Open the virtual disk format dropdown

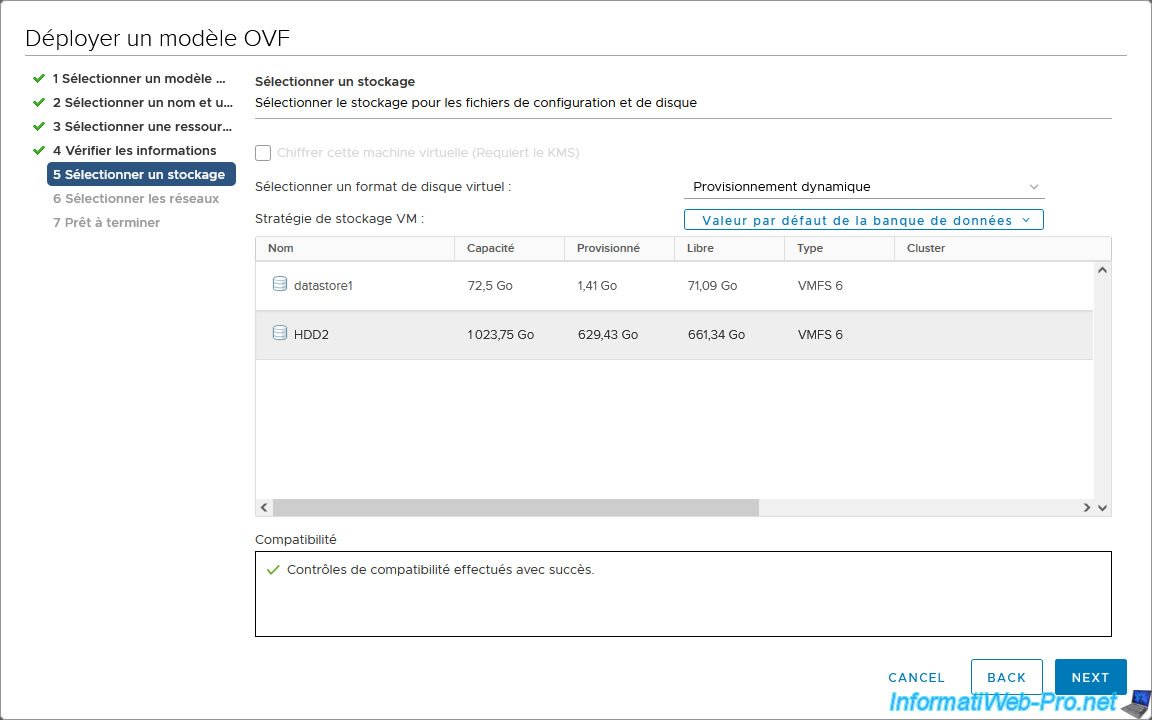coord(864,187)
